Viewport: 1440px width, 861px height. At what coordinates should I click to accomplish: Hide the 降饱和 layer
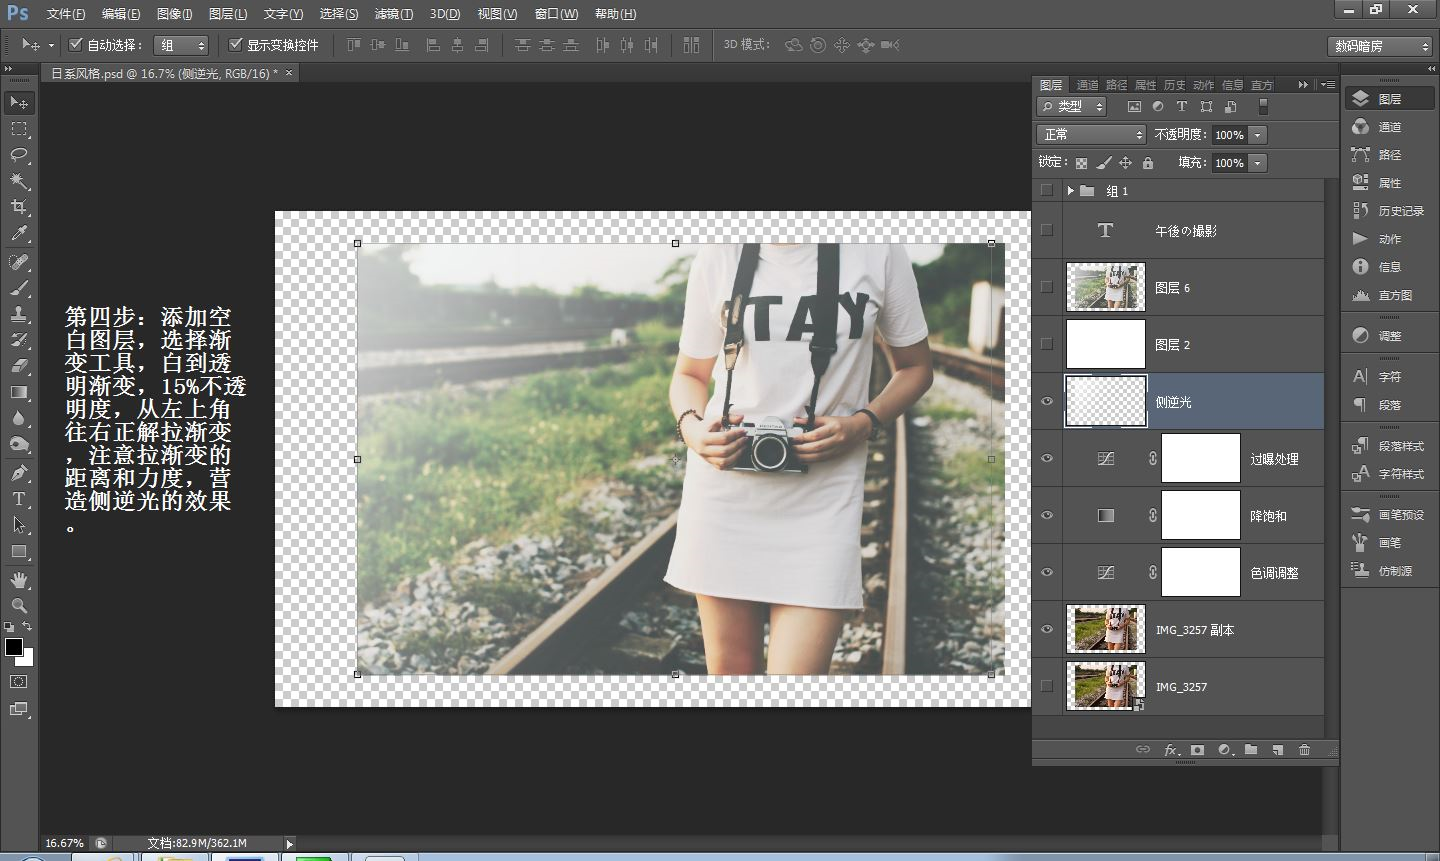[1047, 516]
